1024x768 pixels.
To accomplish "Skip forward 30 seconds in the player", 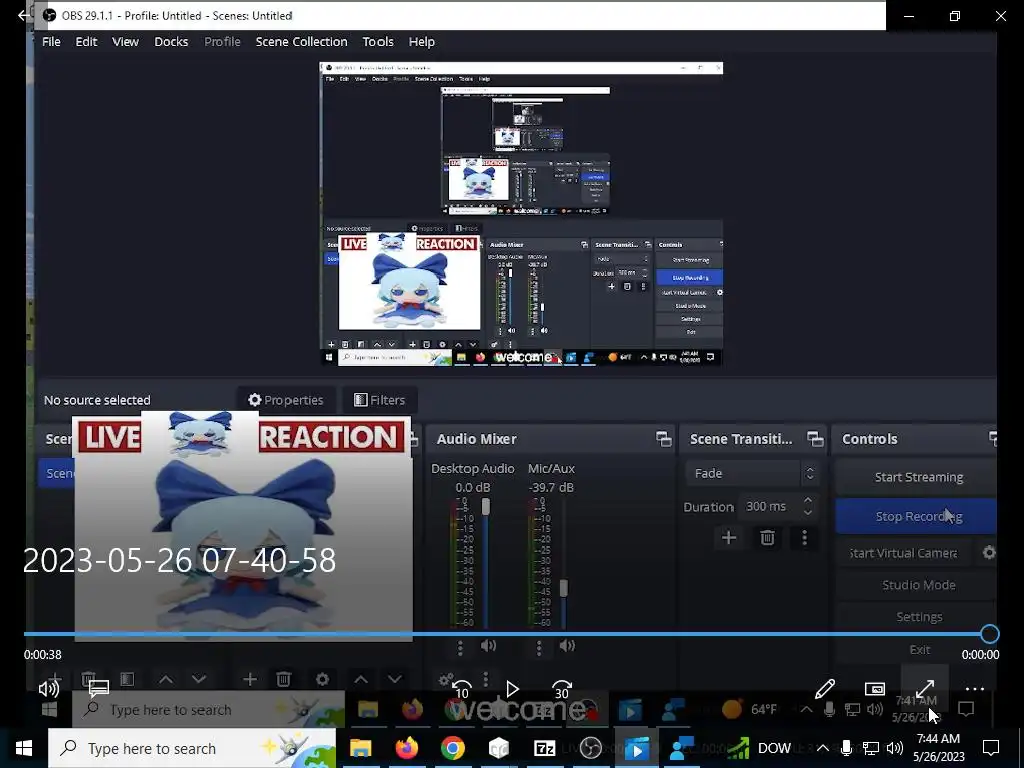I will coord(562,689).
